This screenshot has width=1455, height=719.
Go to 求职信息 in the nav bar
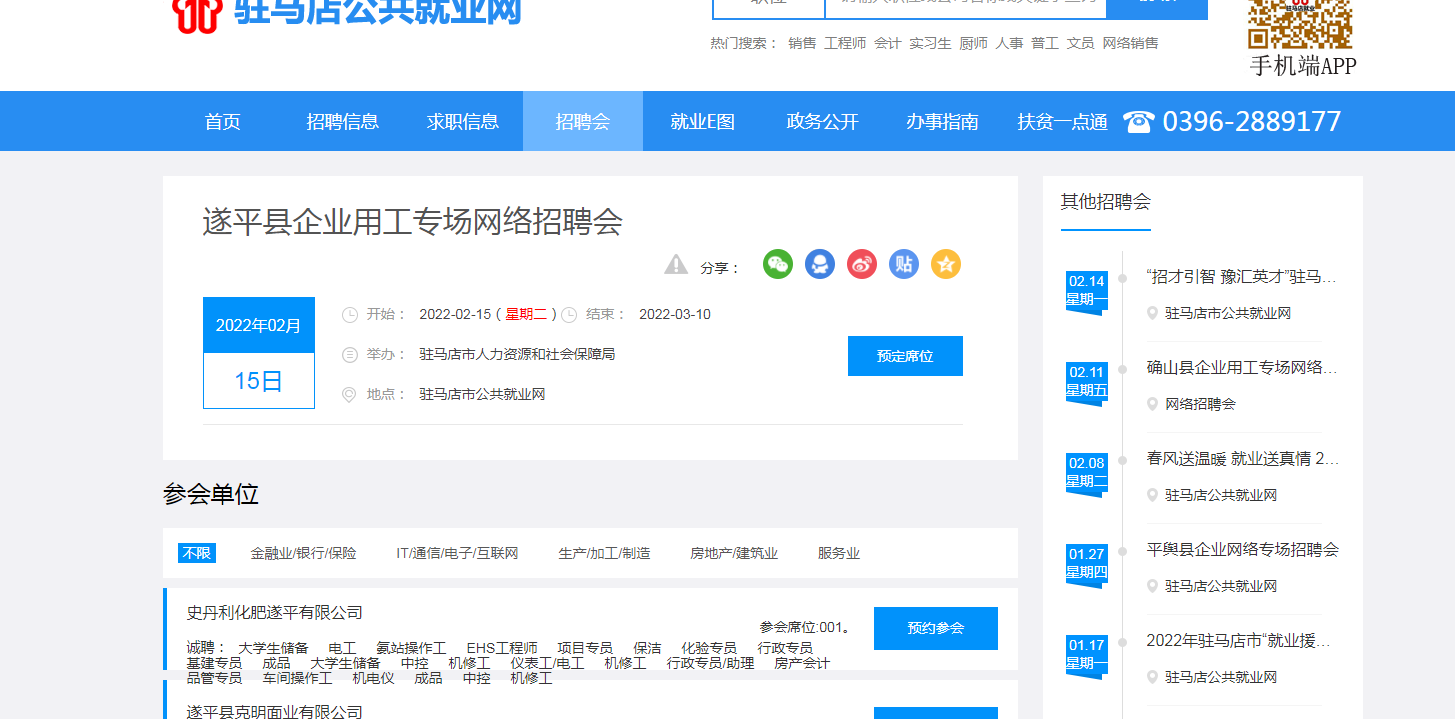tap(463, 121)
